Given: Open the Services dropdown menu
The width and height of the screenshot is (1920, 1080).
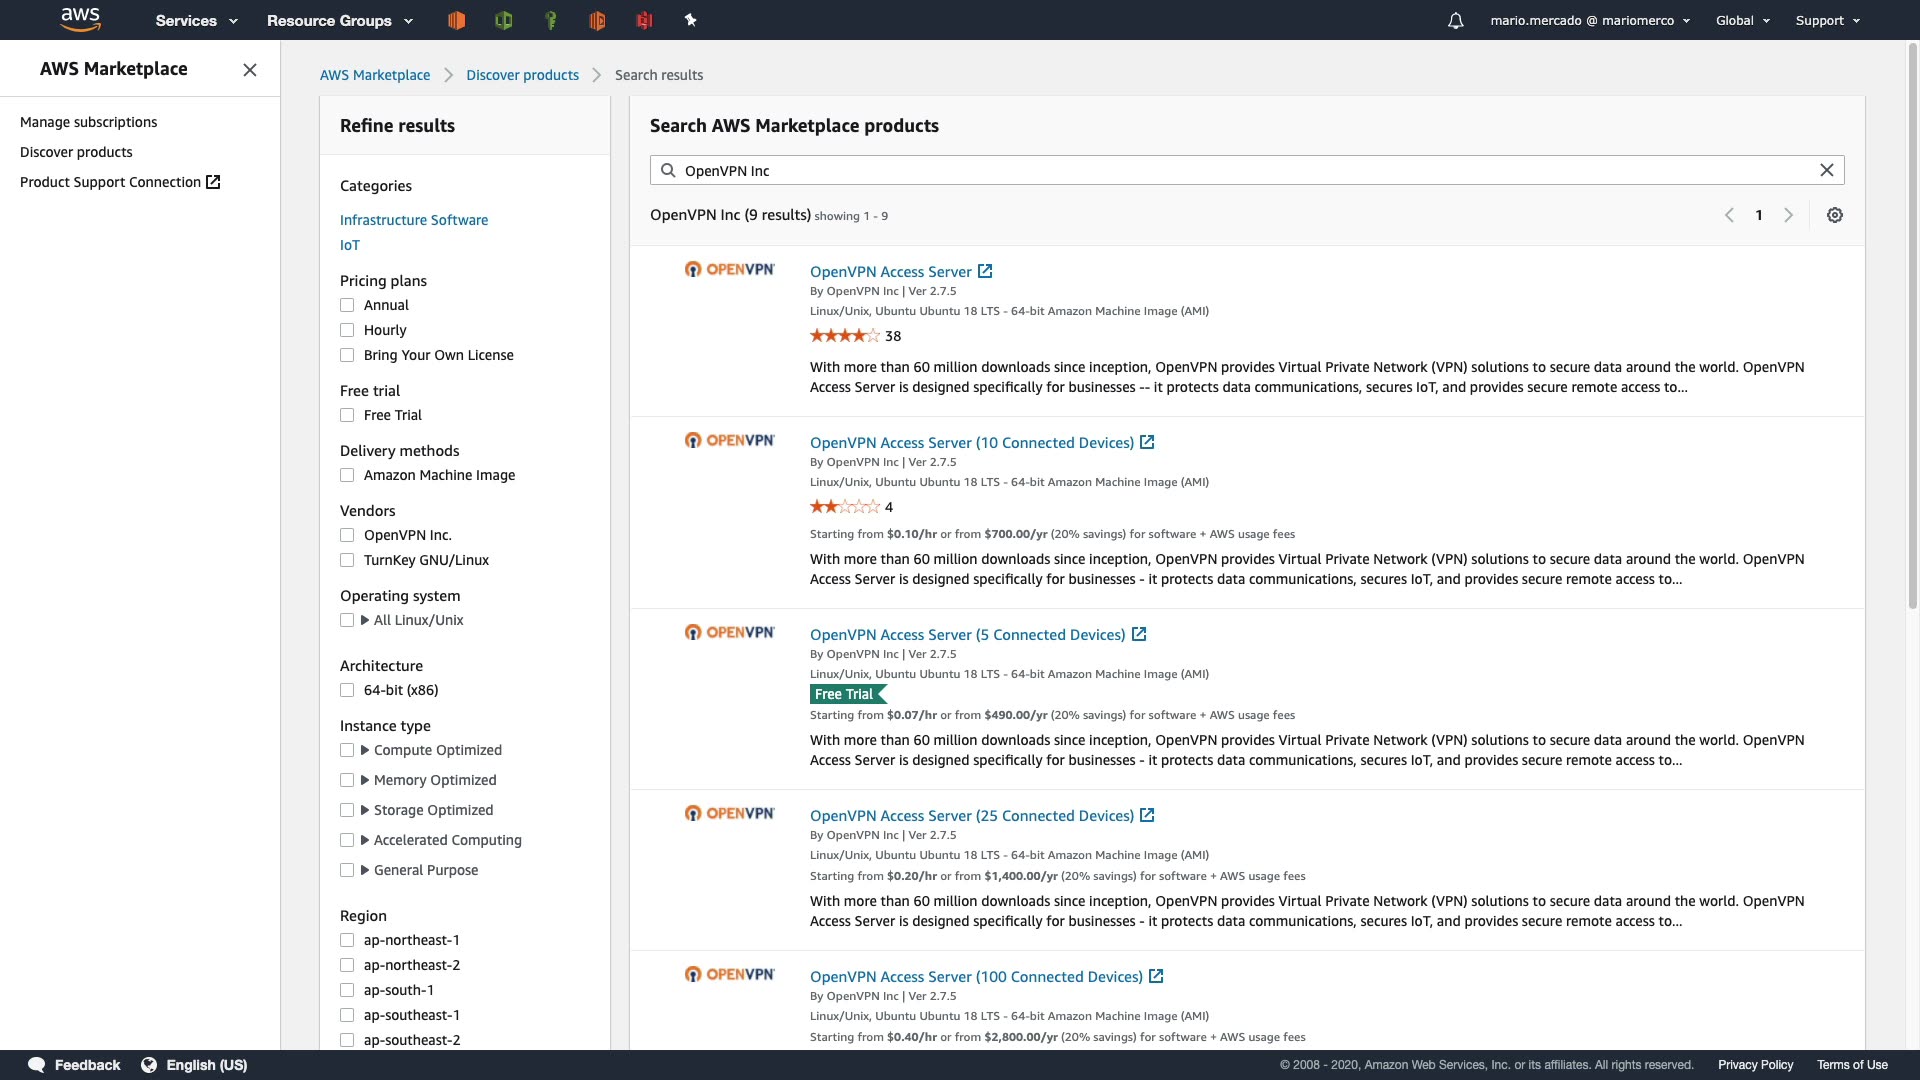Looking at the screenshot, I should (x=196, y=20).
